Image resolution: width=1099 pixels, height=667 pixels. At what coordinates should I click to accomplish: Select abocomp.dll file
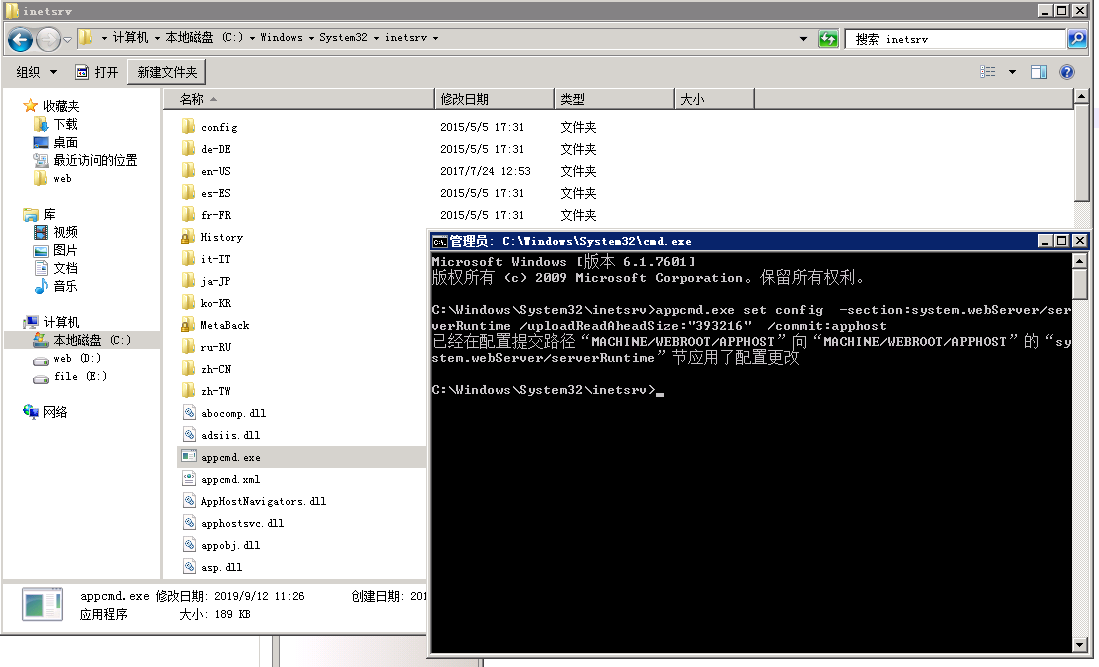tap(224, 413)
